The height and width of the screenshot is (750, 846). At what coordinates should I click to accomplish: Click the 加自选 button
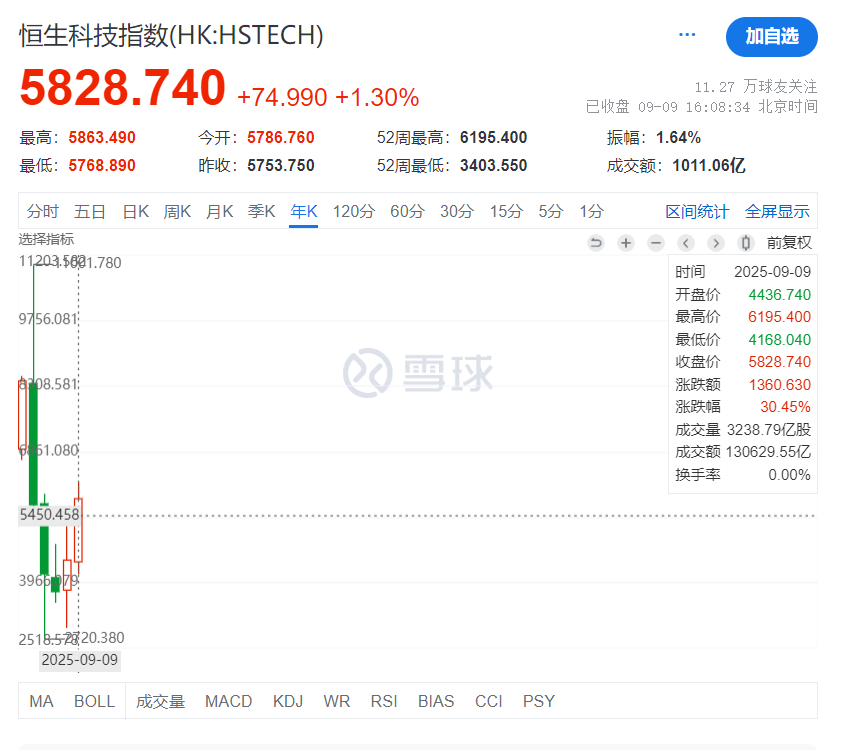click(x=772, y=37)
